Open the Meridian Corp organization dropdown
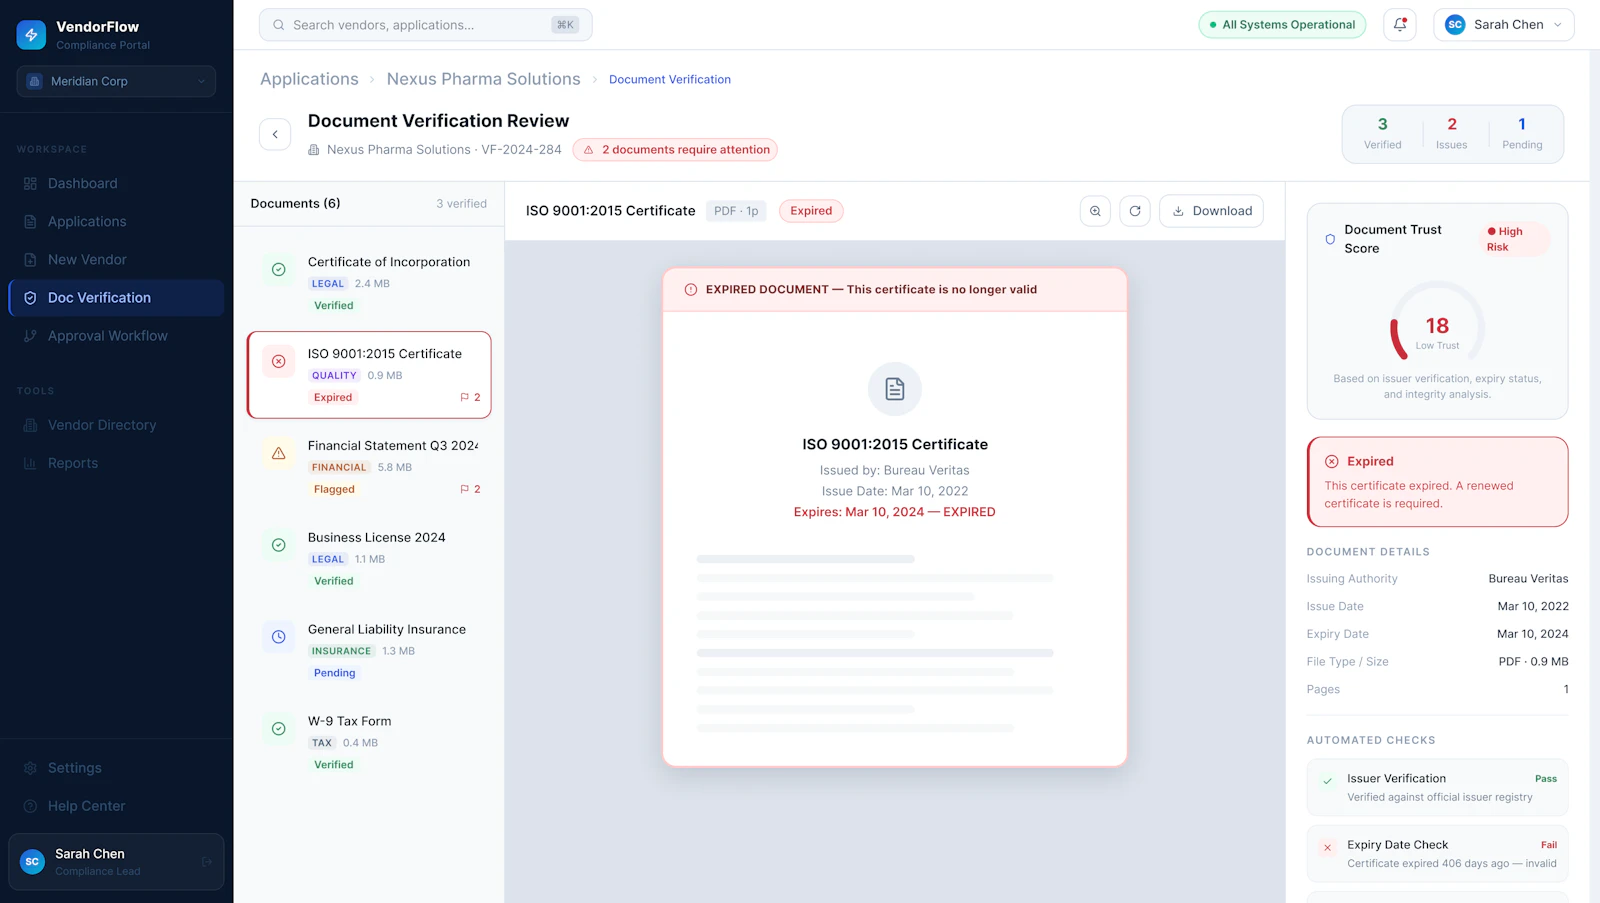 point(116,81)
